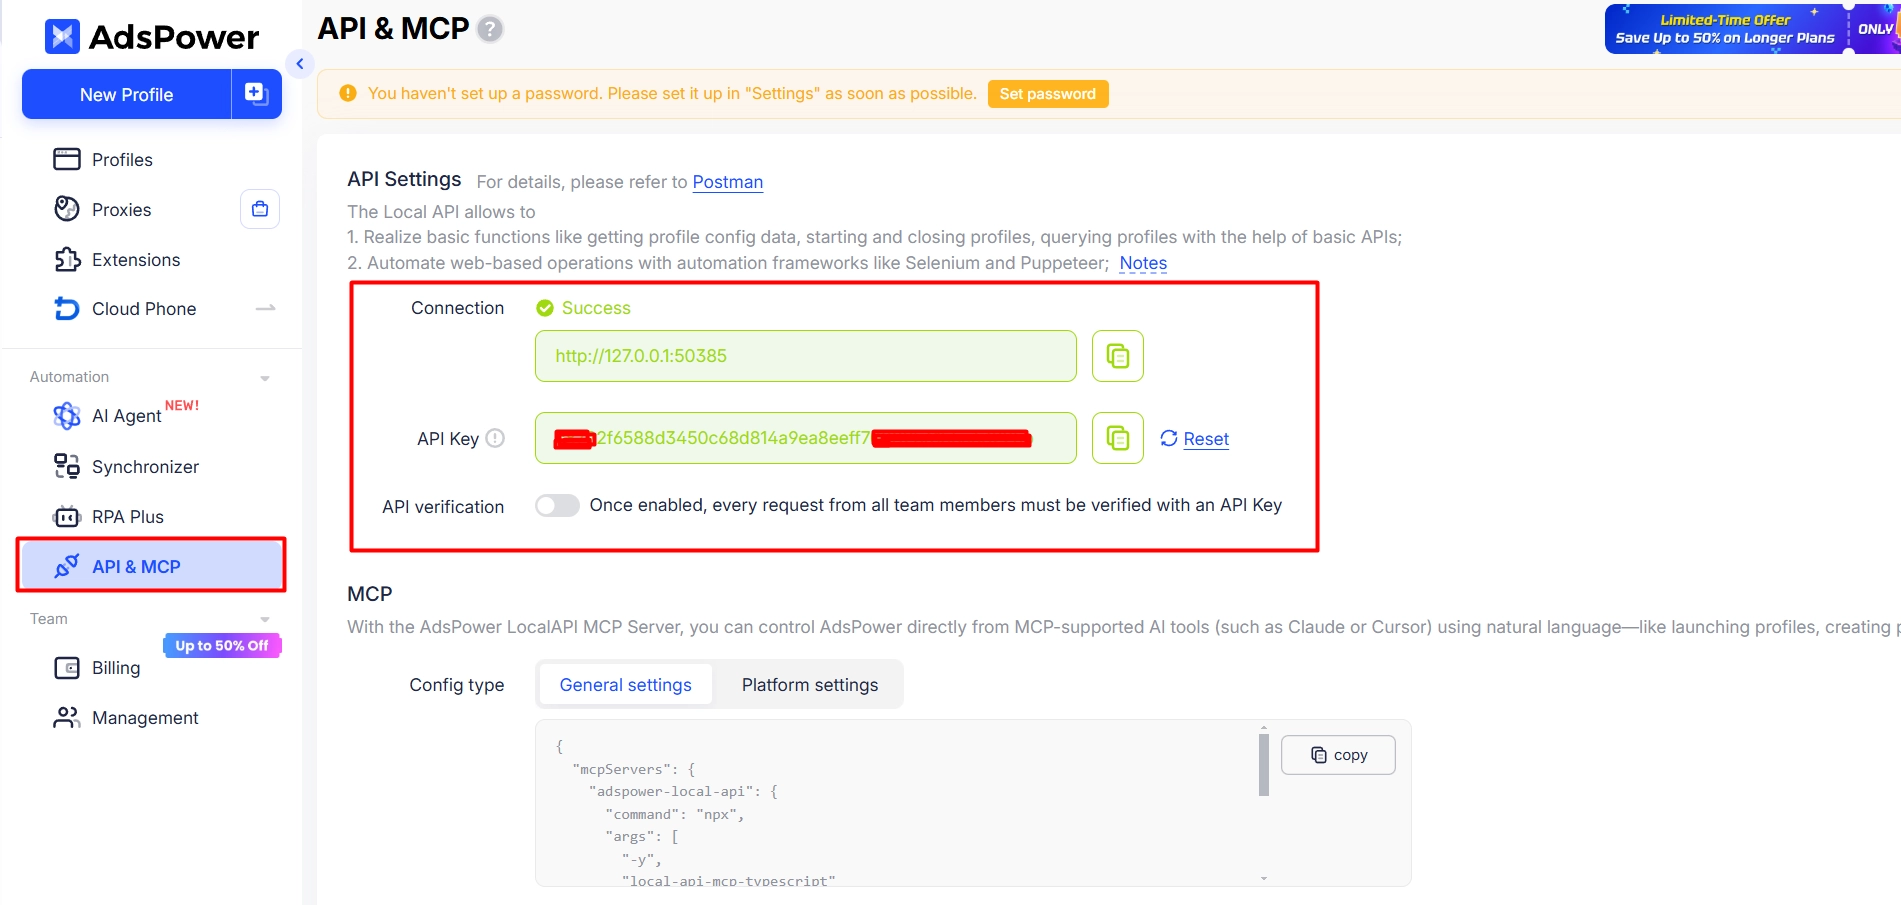The height and width of the screenshot is (905, 1901).
Task: Reset the API Key
Action: pos(1195,439)
